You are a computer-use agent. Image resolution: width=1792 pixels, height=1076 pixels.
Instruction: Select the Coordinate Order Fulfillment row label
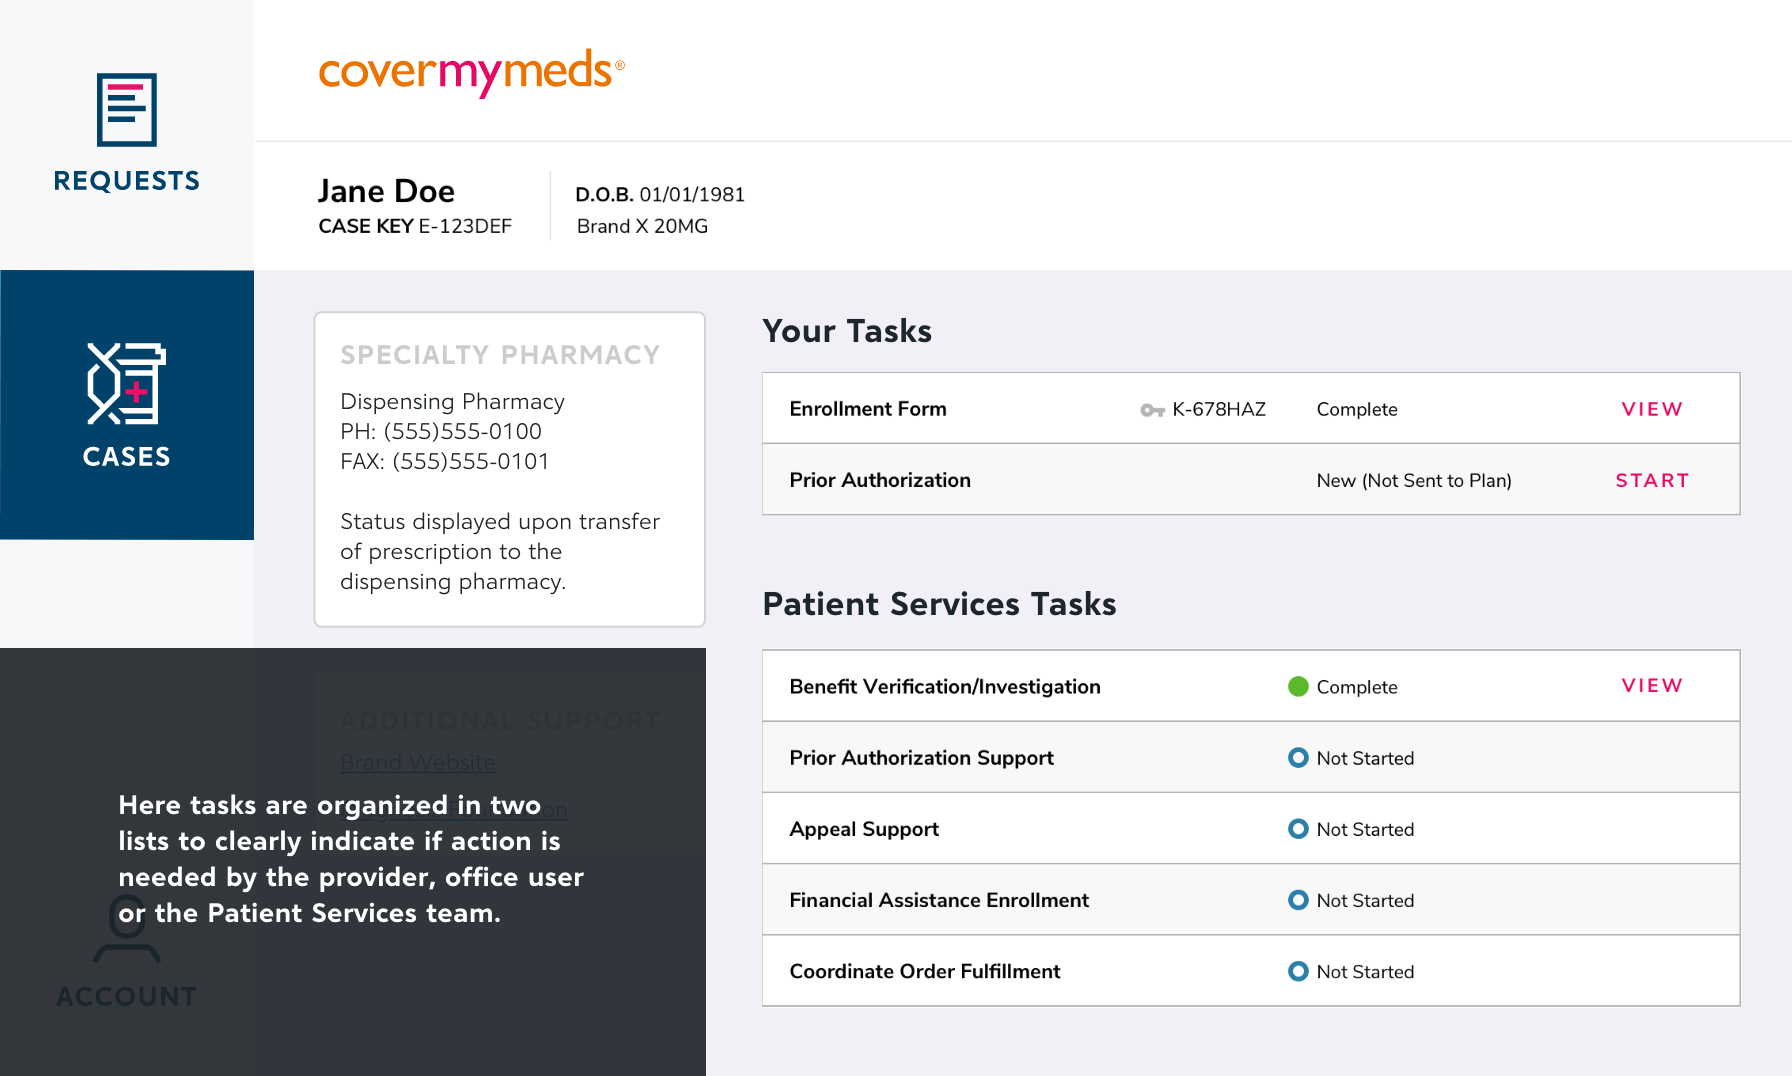pos(925,971)
